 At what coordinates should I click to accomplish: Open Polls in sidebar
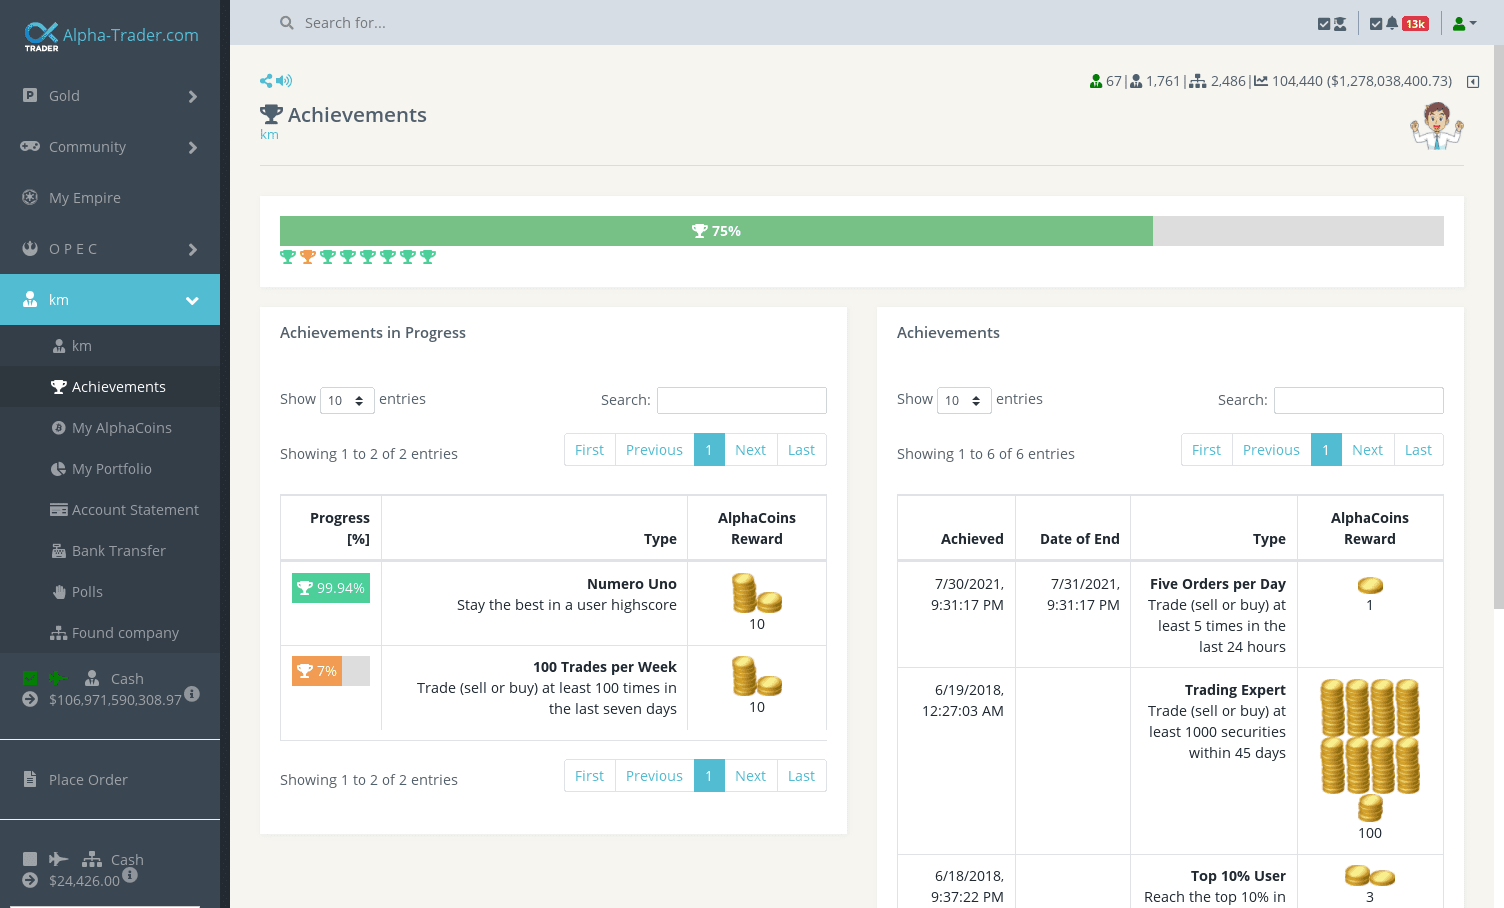click(x=110, y=592)
